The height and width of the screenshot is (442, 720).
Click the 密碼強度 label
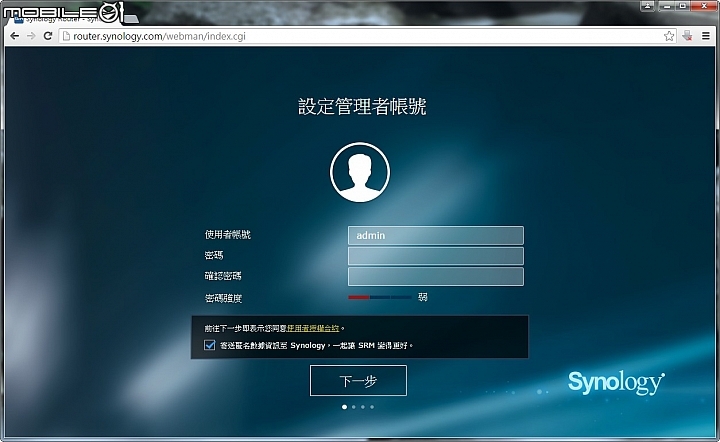coord(223,298)
